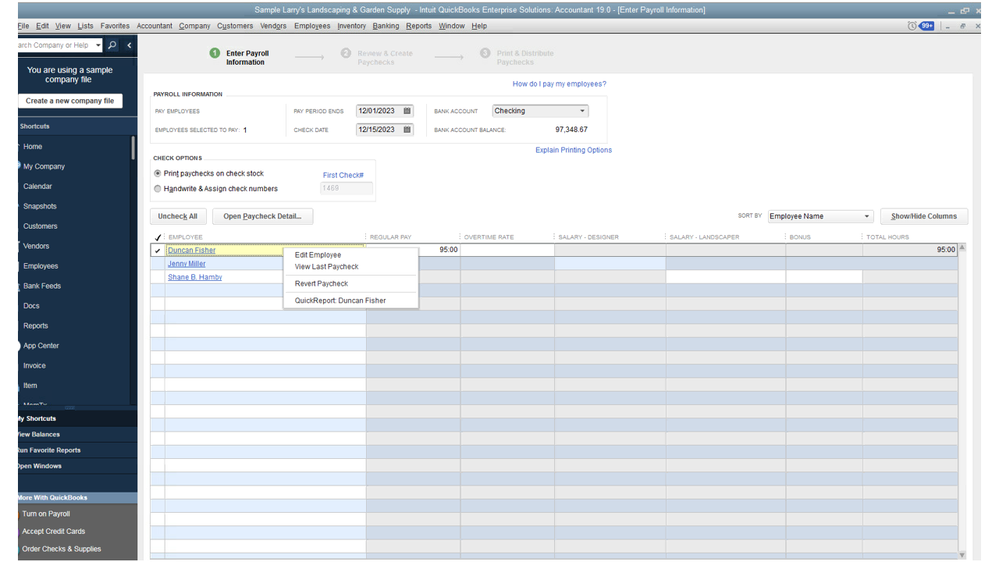Click the Duncan Fisher employee link
999x562 pixels.
[192, 250]
